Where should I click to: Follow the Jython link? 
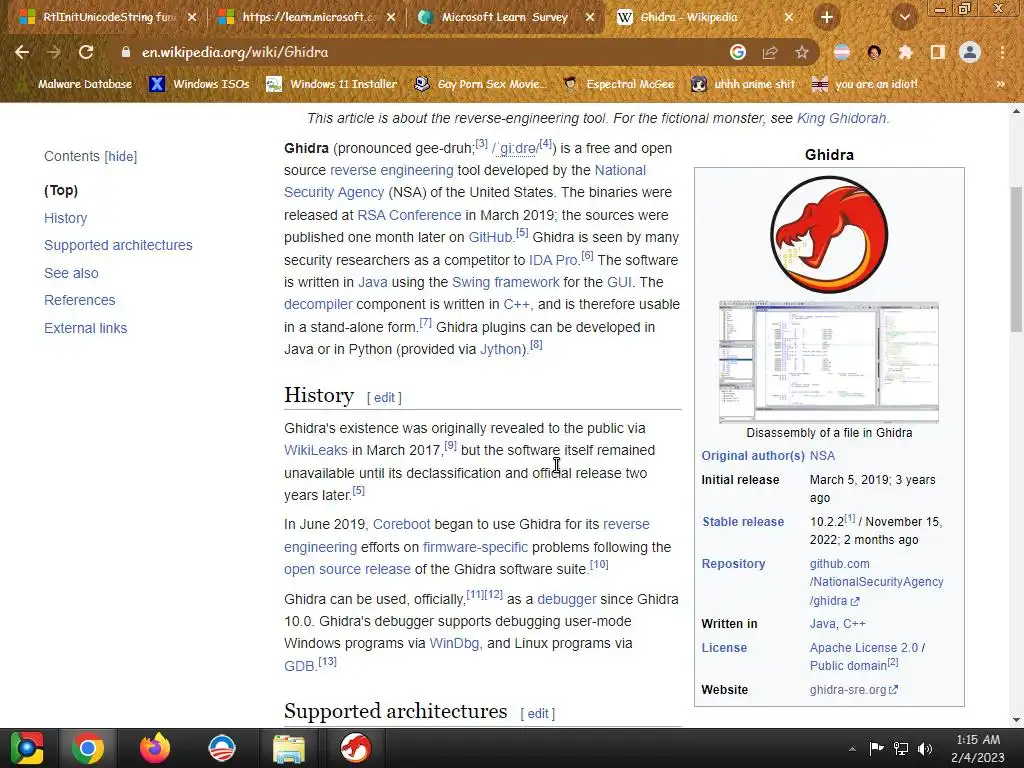pyautogui.click(x=501, y=349)
